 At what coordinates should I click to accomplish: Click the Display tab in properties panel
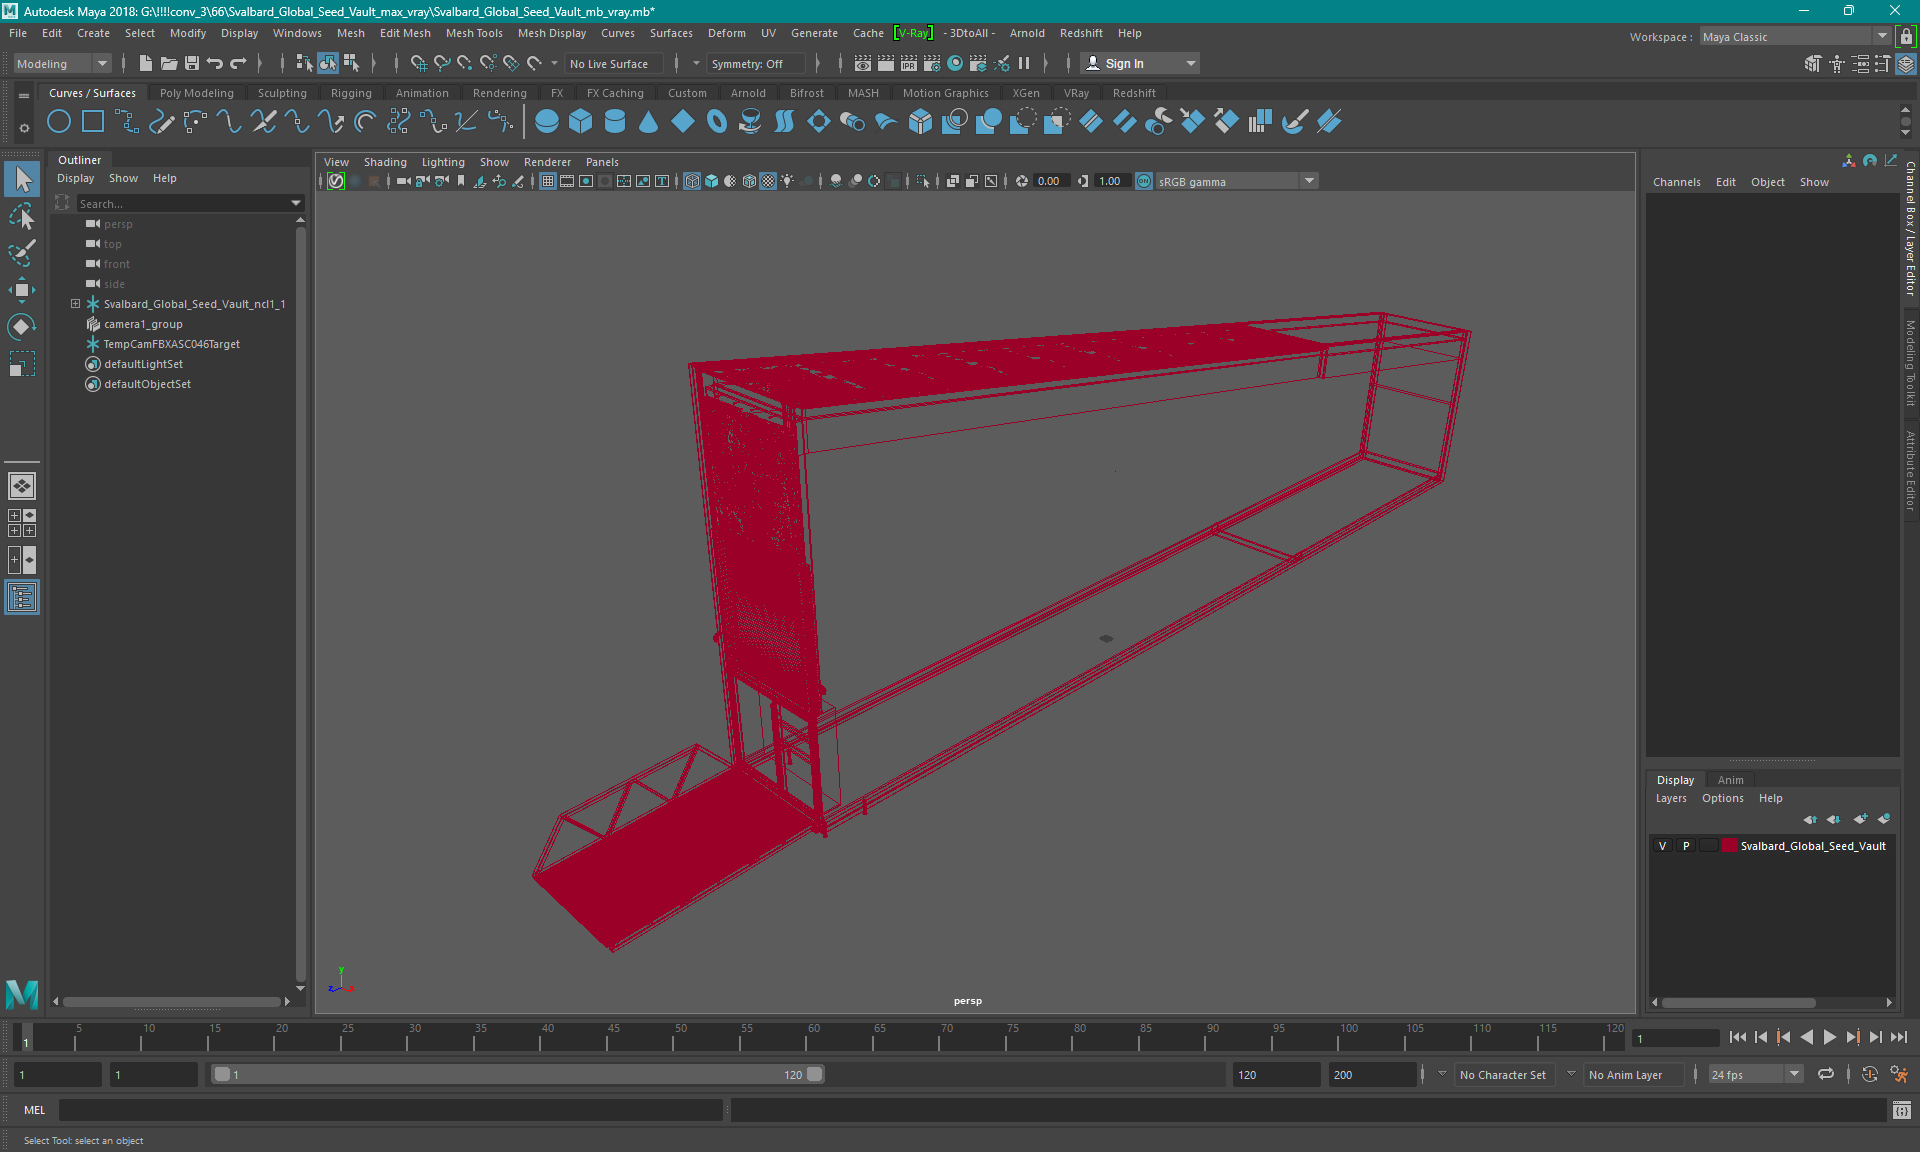pos(1676,778)
